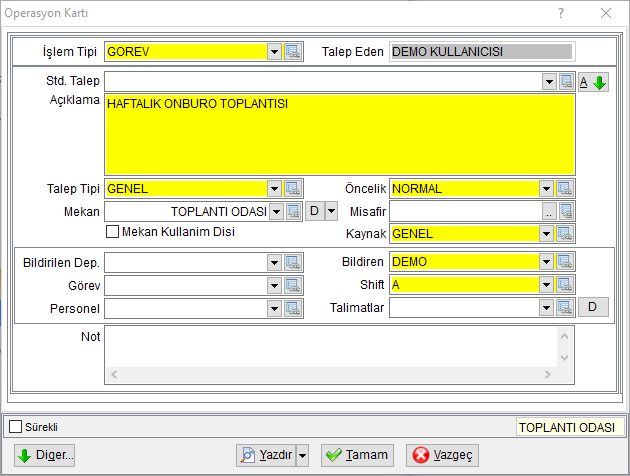The width and height of the screenshot is (630, 476).
Task: Expand the Mekan dropdown arrow
Action: pos(276,211)
